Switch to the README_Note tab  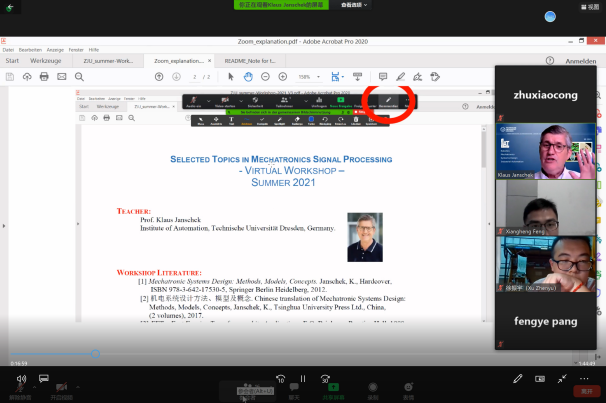[251, 61]
